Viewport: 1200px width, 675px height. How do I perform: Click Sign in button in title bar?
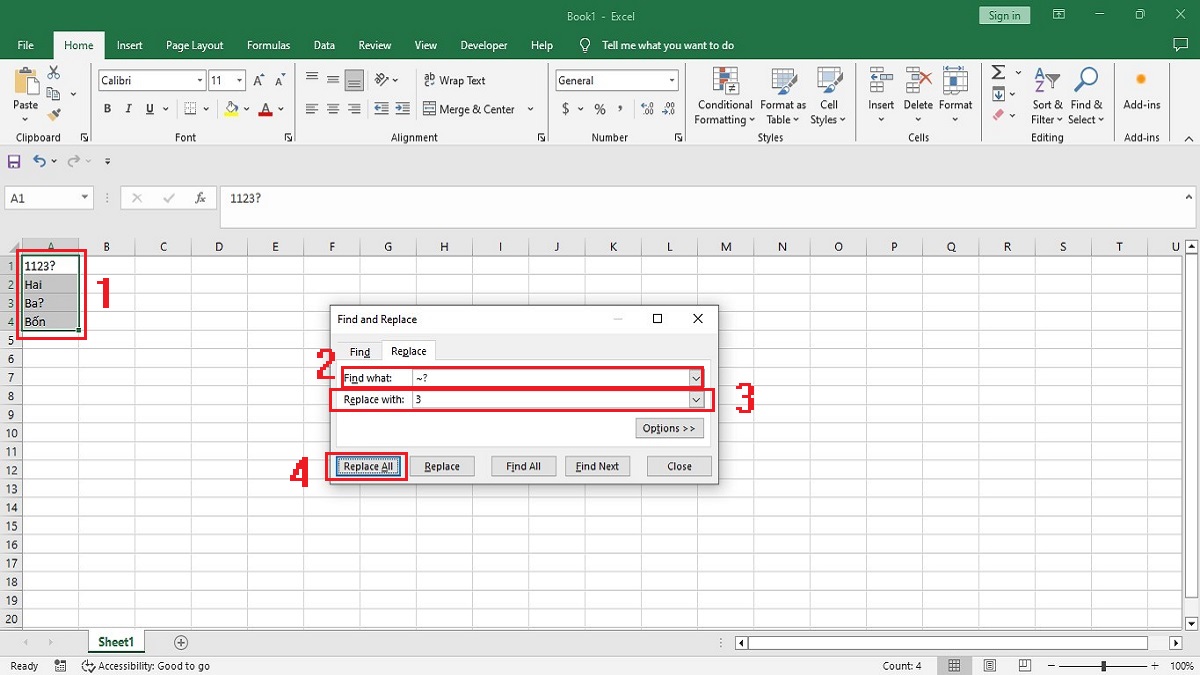click(1004, 15)
